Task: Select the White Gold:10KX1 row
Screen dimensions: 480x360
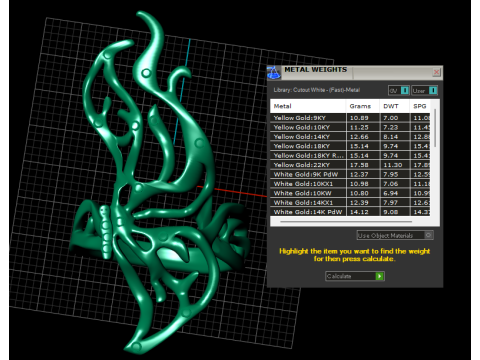Action: 350,184
